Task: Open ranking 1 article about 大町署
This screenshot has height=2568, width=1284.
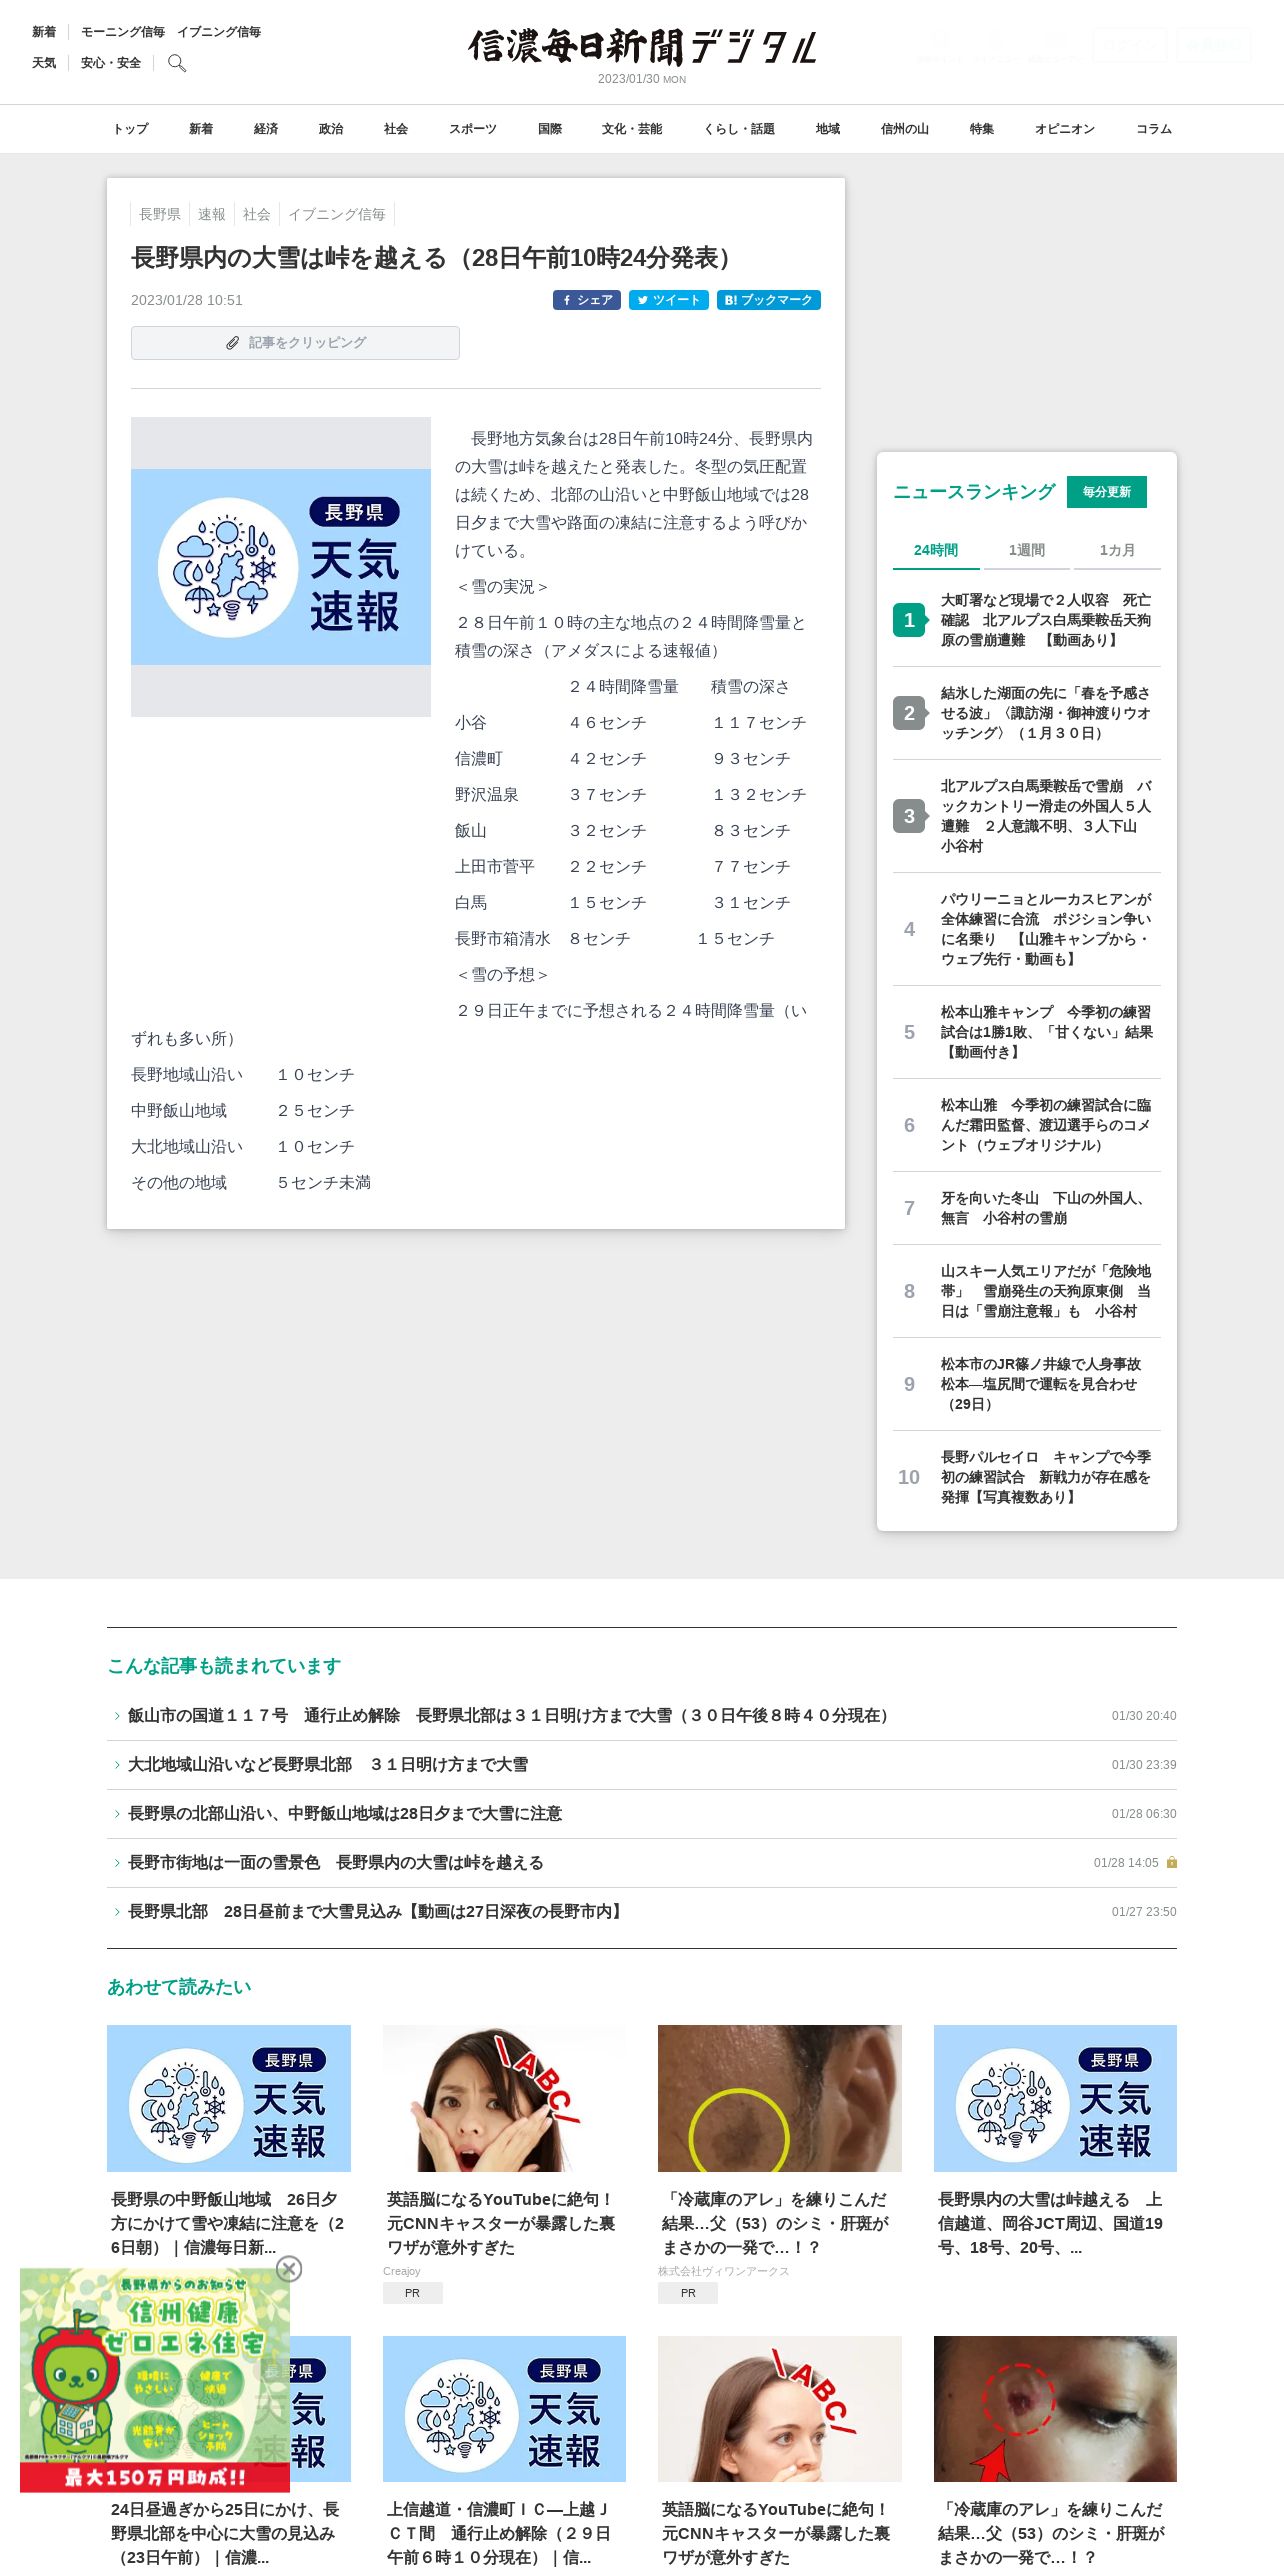Action: click(1027, 620)
